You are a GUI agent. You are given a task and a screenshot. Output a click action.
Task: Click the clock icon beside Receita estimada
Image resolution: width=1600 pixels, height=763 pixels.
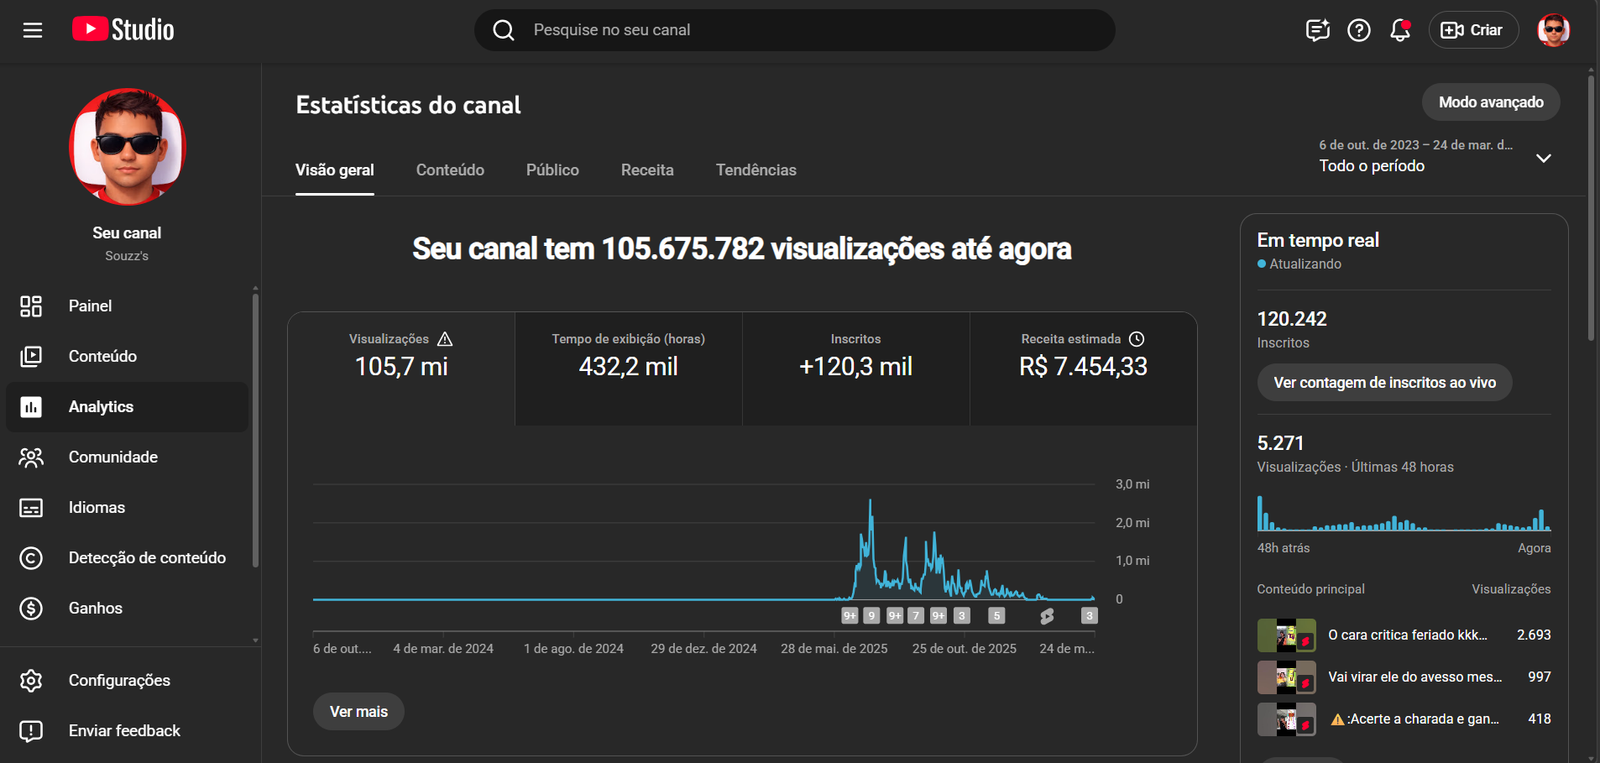coord(1137,339)
